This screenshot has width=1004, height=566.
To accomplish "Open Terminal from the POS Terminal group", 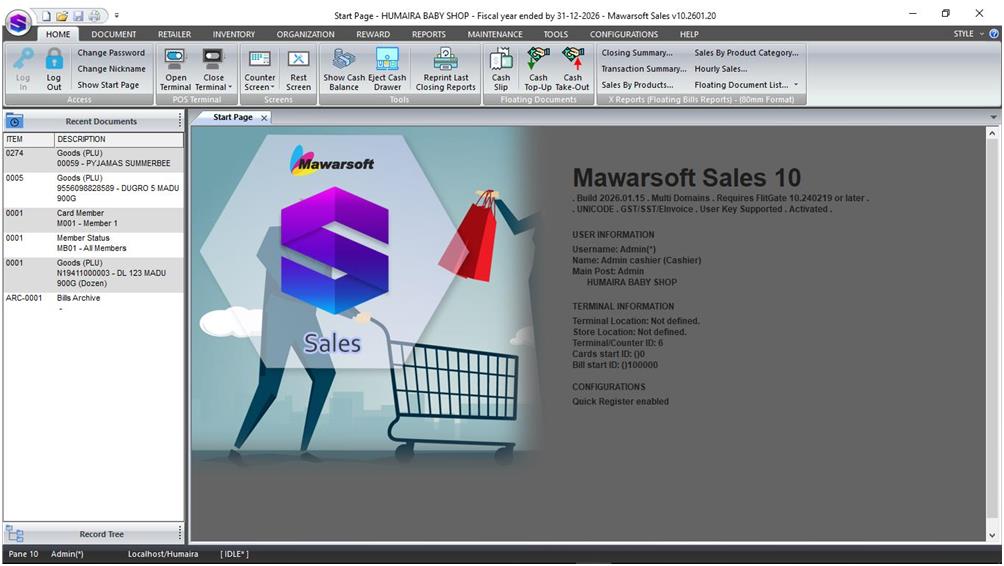I will 175,68.
